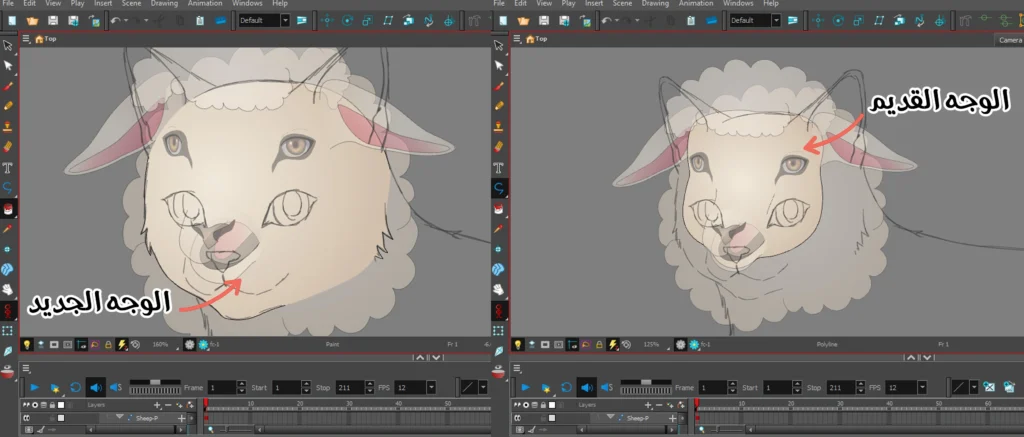1024x437 pixels.
Task: Open File menu in left window
Action: click(x=8, y=3)
